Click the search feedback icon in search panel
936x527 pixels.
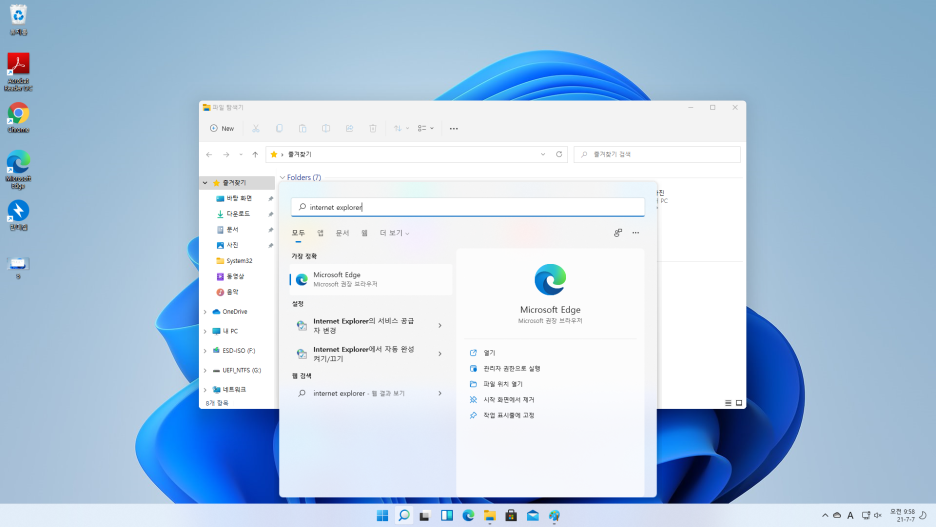(618, 233)
